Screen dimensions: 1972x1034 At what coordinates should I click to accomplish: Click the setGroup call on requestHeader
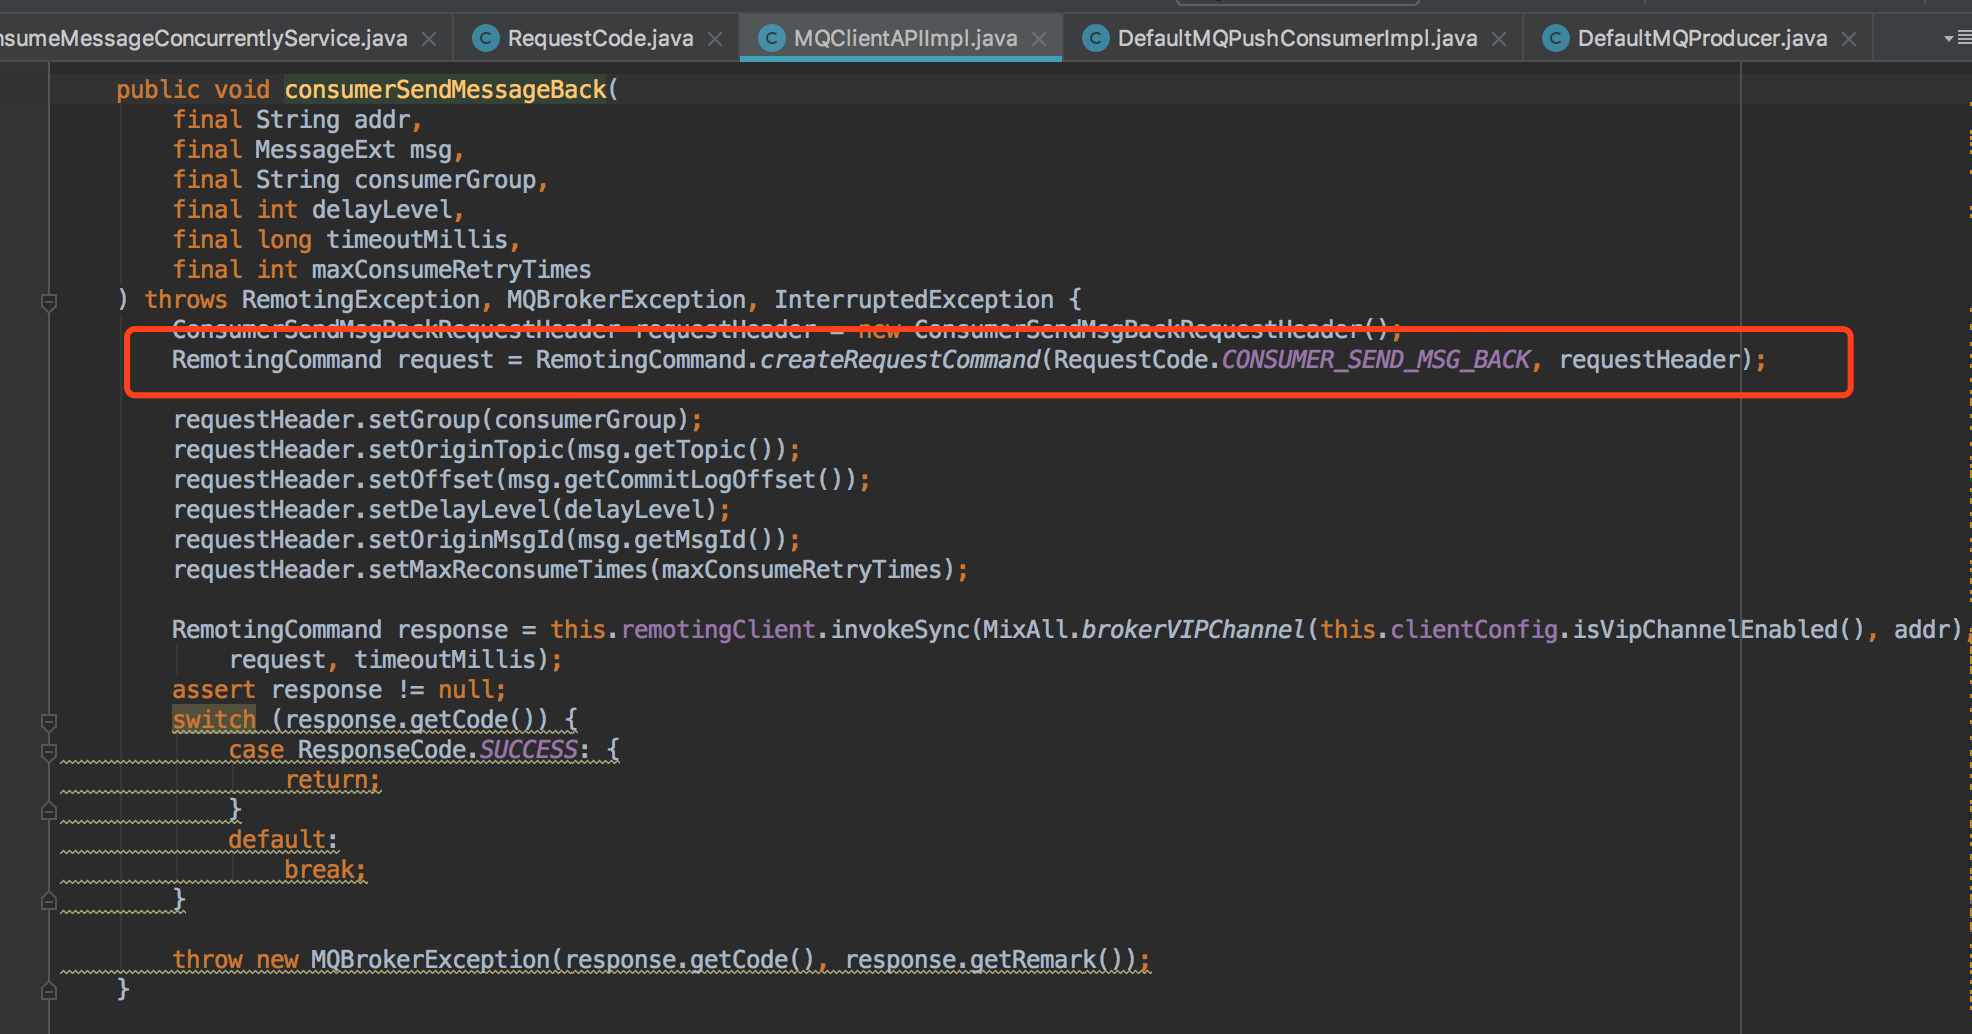(x=424, y=420)
